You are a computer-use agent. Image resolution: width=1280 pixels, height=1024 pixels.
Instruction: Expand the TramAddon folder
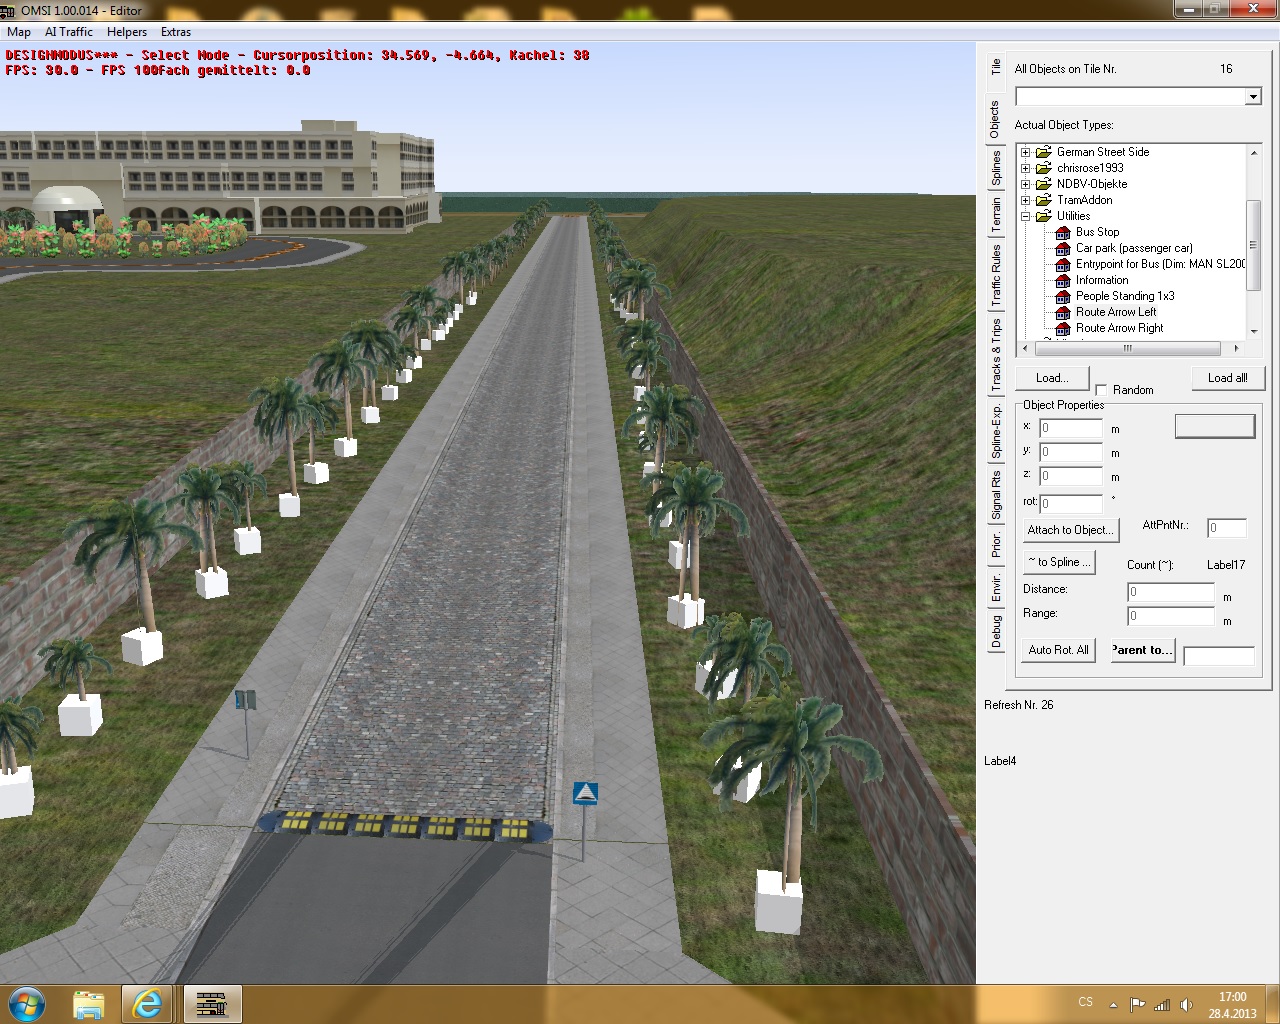click(x=1025, y=200)
